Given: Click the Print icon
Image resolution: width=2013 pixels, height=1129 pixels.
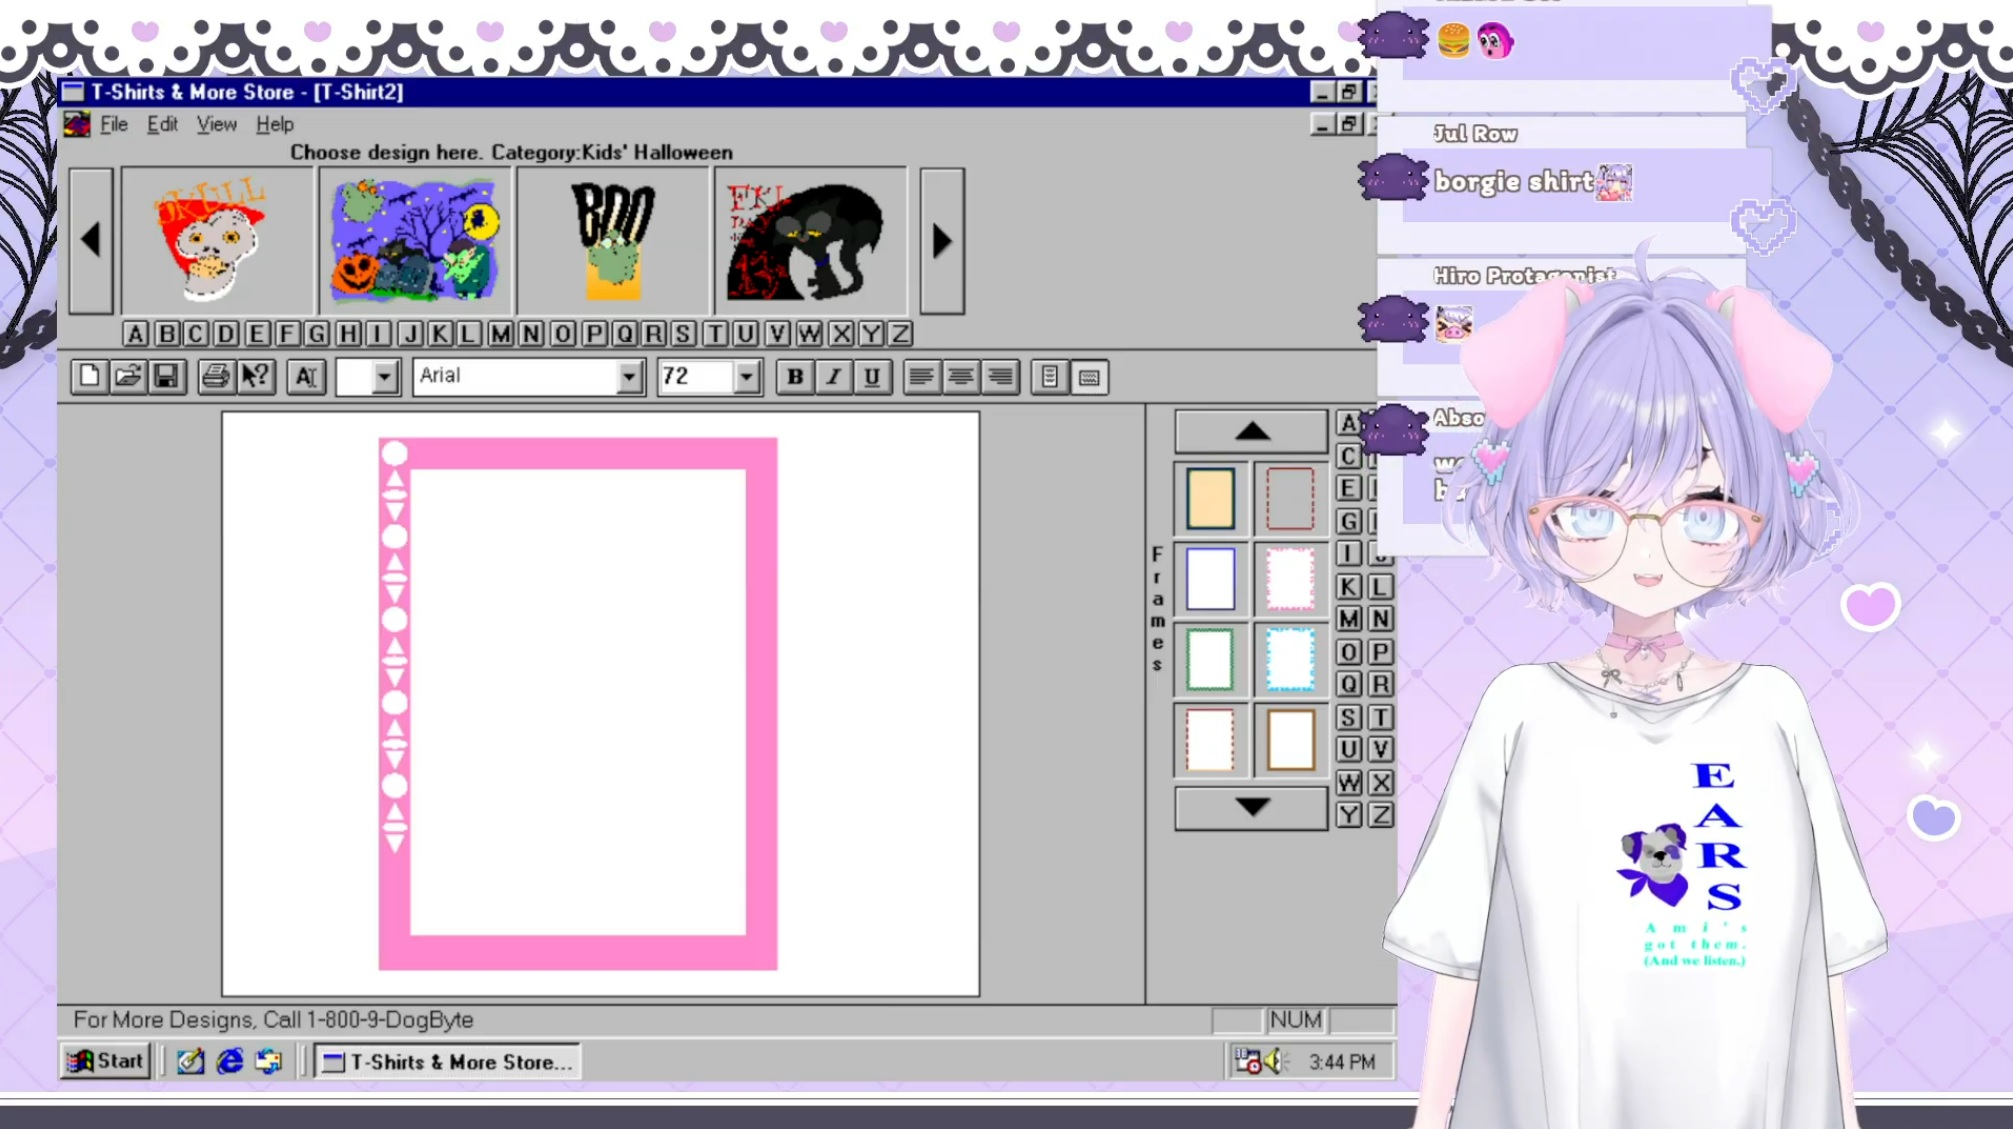Looking at the screenshot, I should coord(214,376).
